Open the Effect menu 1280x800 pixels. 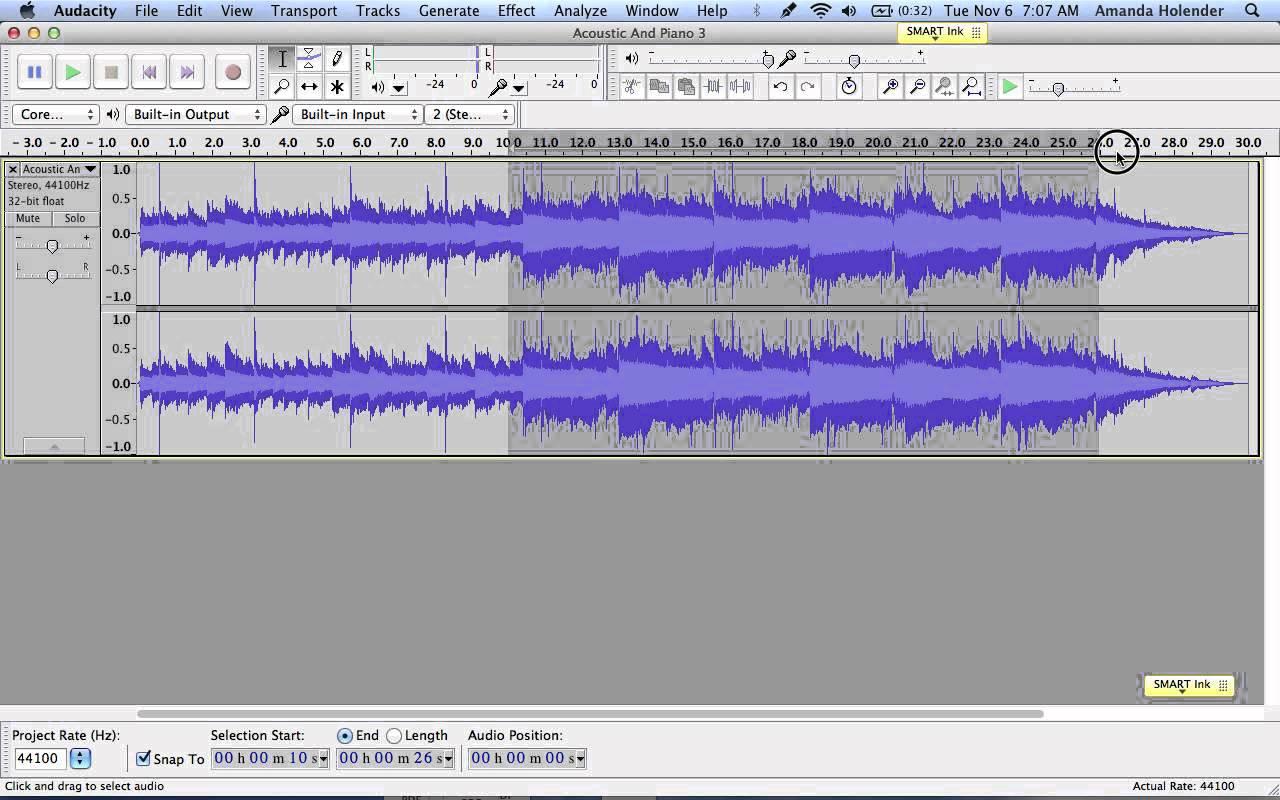pos(516,11)
